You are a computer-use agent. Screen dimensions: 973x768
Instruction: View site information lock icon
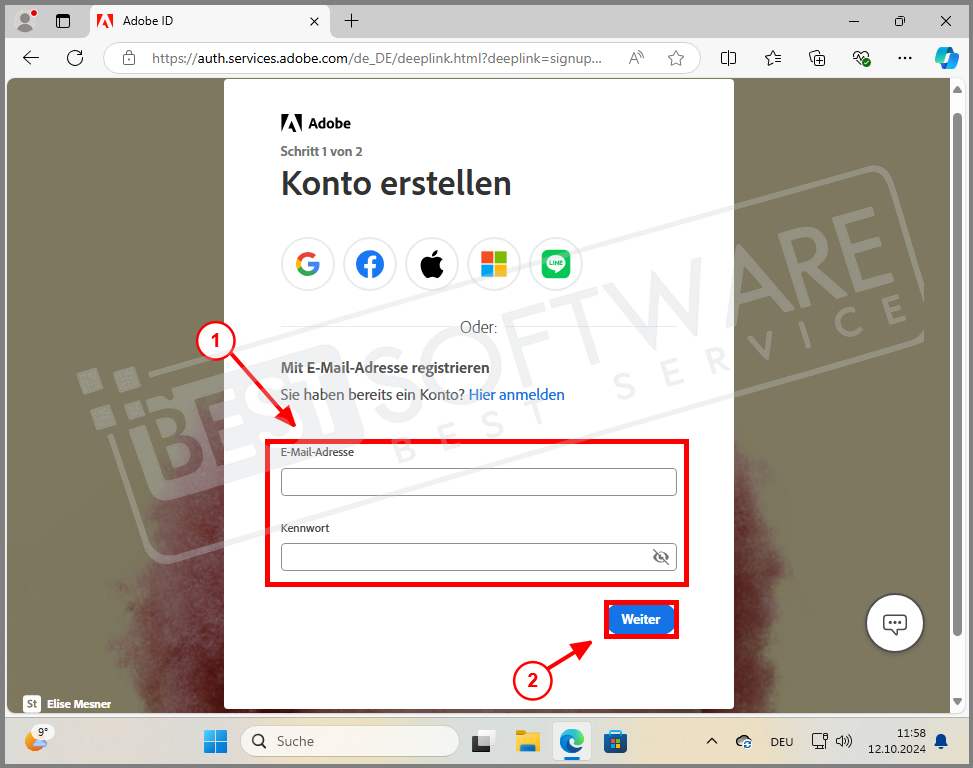[129, 58]
